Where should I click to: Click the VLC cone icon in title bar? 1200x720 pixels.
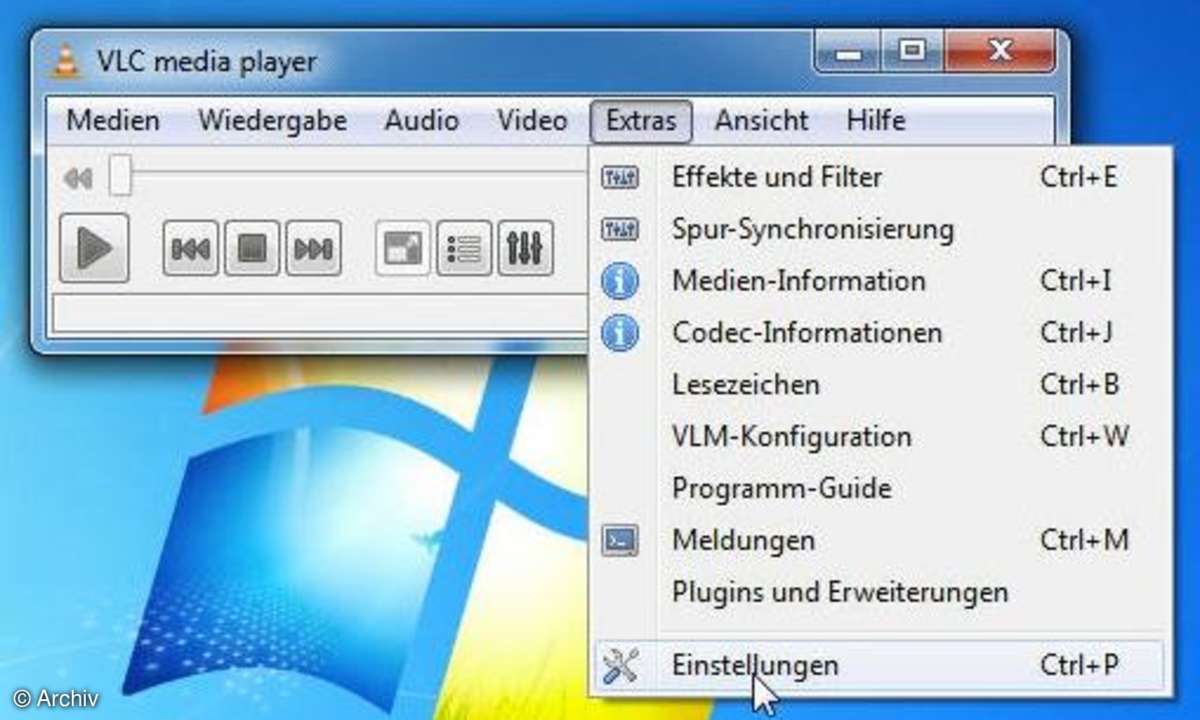coord(66,62)
